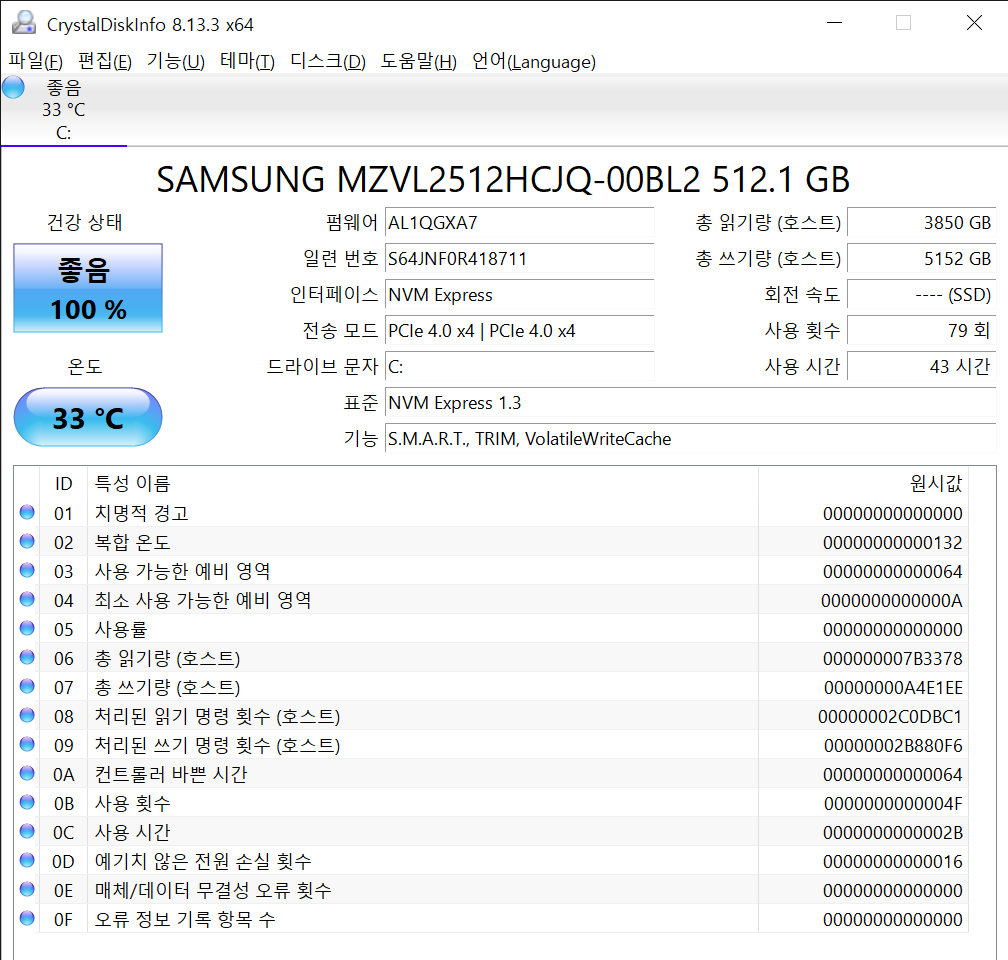
Task: Click the 회전 속도 label
Action: [x=802, y=294]
